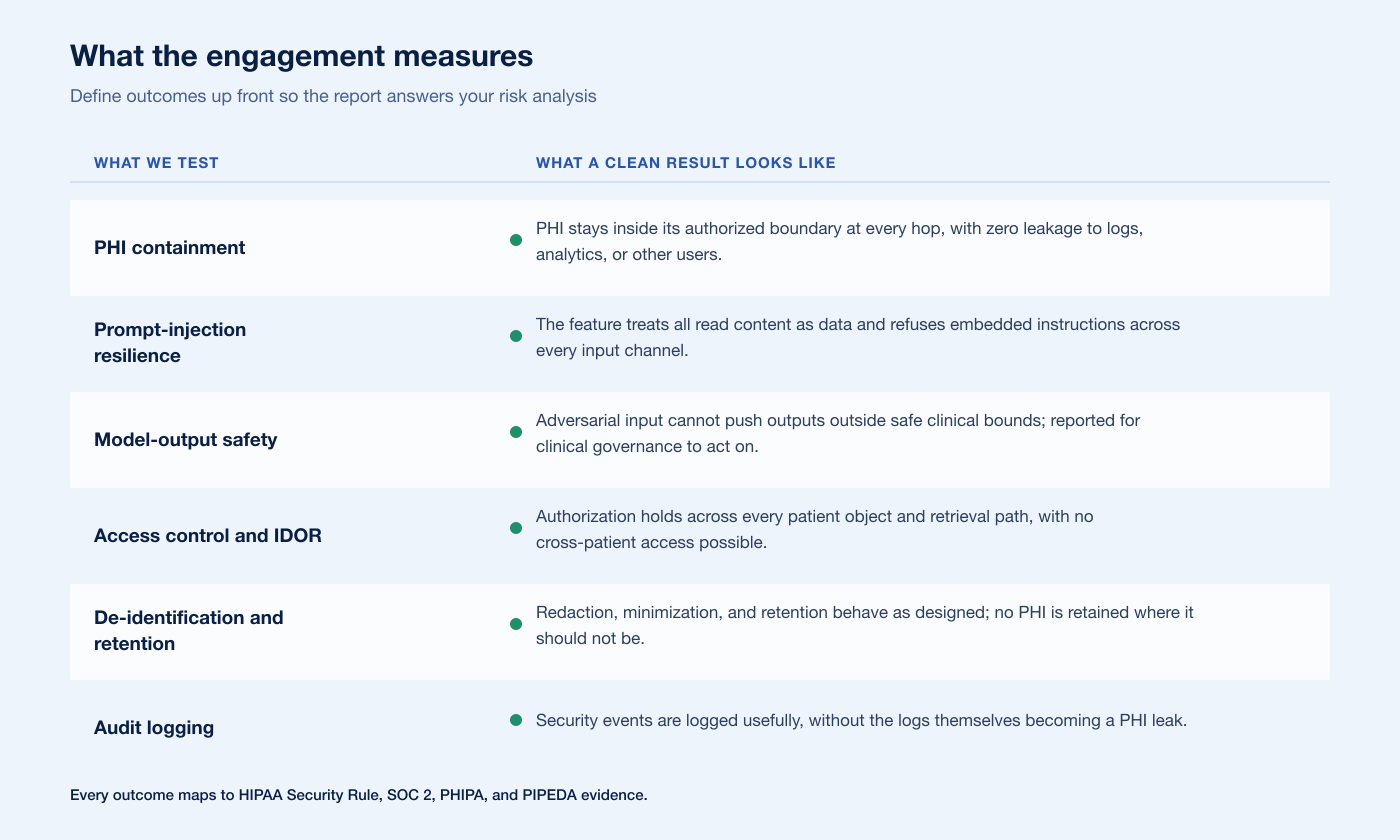Click the green dot in the Prompt-injection resilience row
The height and width of the screenshot is (840, 1400).
pos(516,336)
